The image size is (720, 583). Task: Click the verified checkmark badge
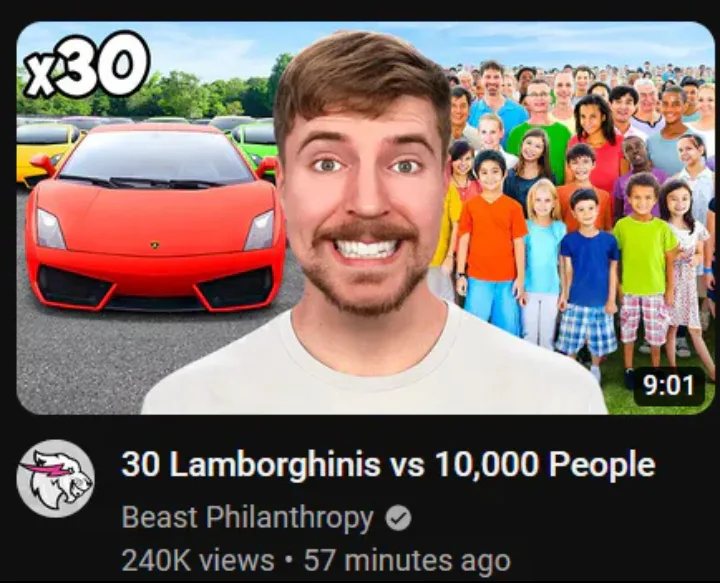[x=398, y=518]
